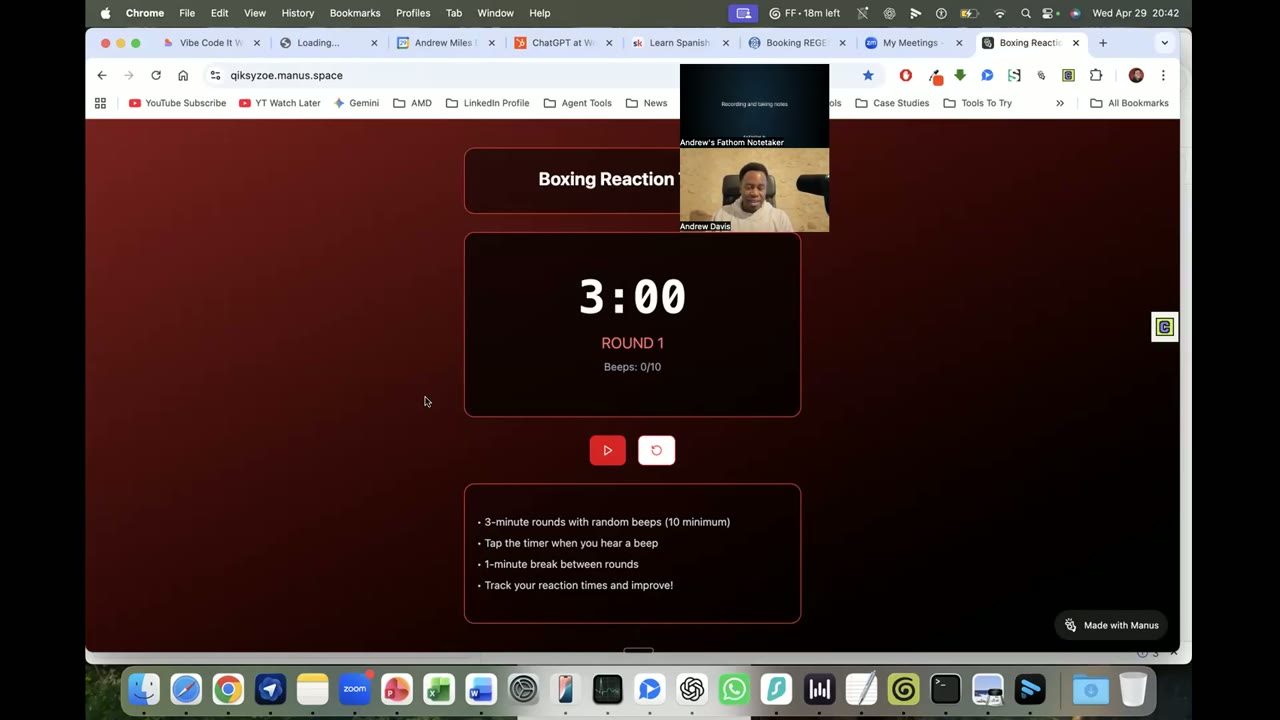
Task: Open the History menu in menu bar
Action: (x=298, y=13)
